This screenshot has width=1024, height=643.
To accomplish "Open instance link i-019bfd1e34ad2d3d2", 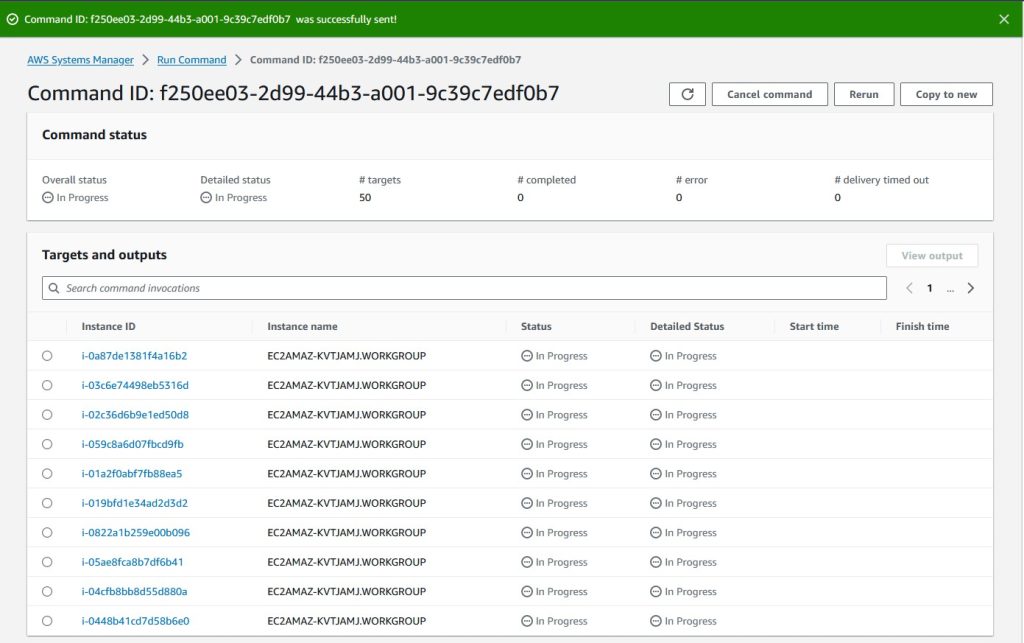I will [x=134, y=503].
